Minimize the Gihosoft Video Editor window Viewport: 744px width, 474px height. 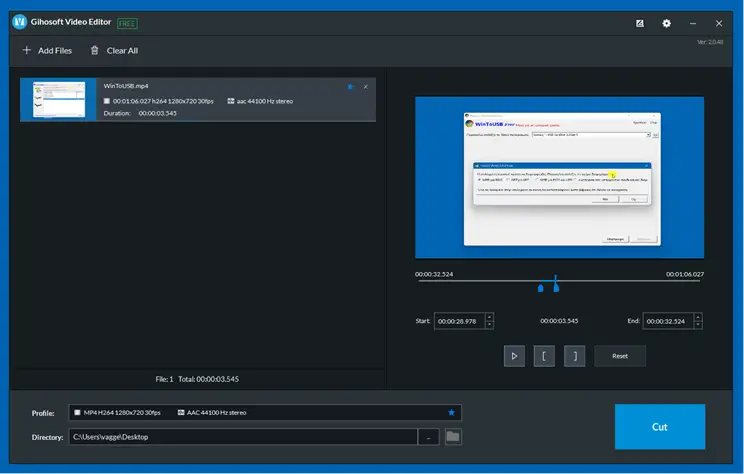tap(693, 23)
